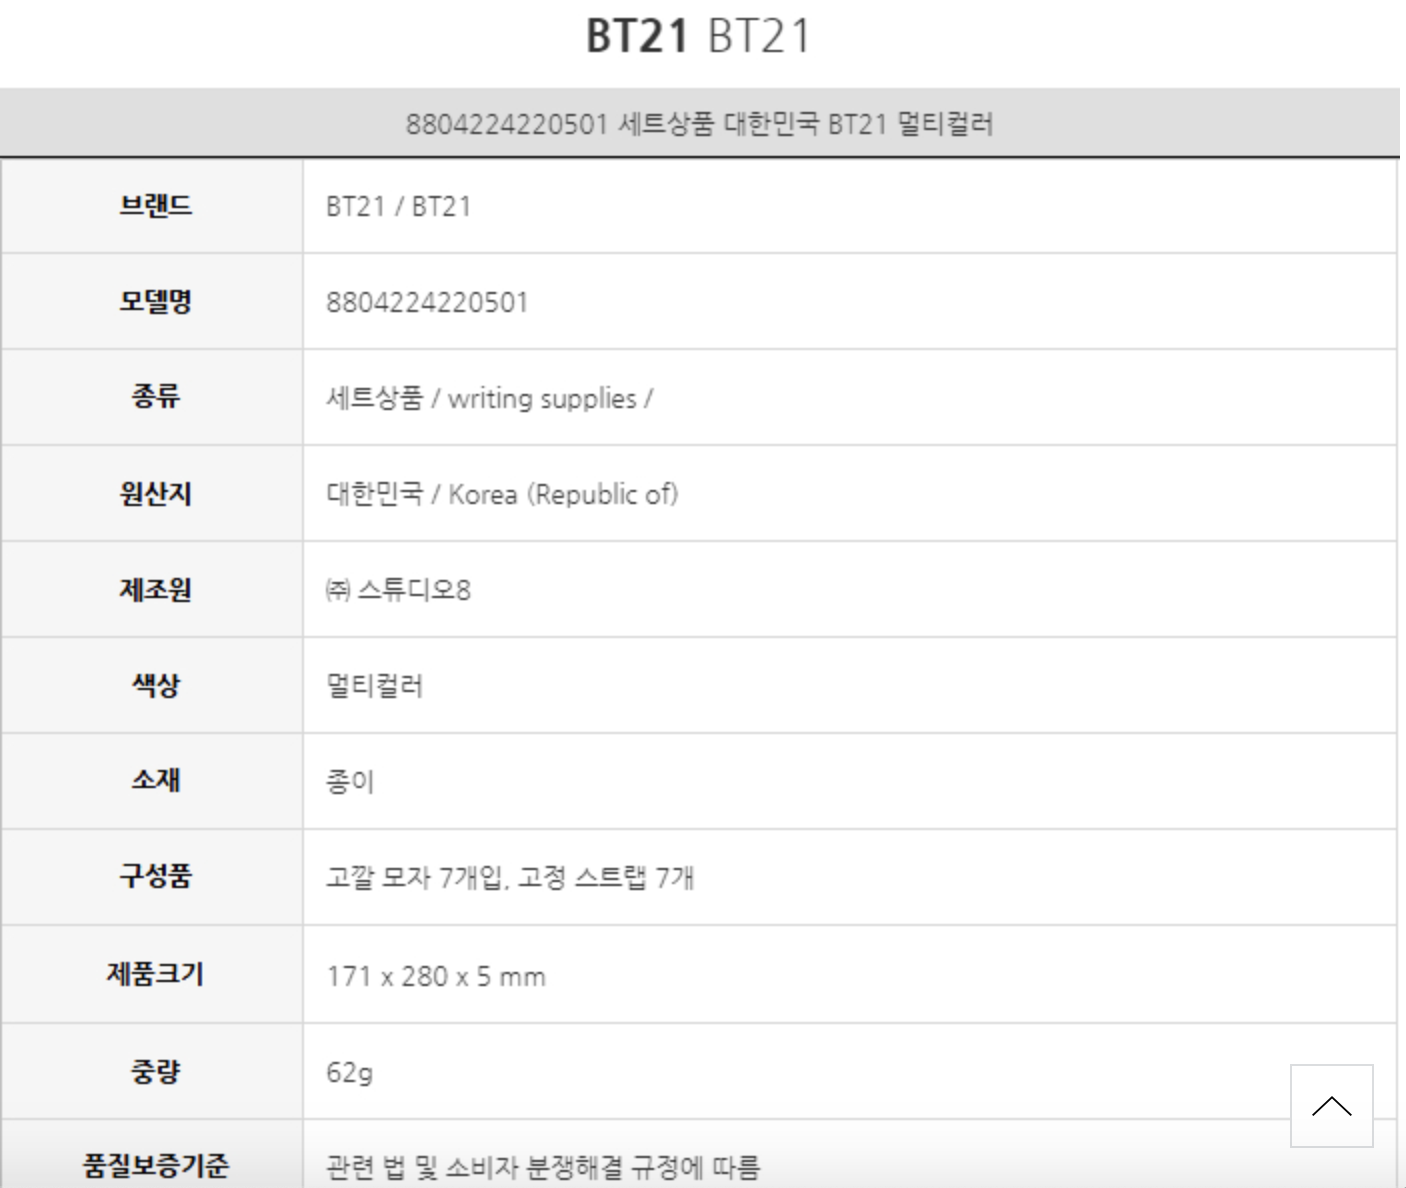Click the 품질보증기준 row label
The height and width of the screenshot is (1188, 1406).
[155, 1166]
